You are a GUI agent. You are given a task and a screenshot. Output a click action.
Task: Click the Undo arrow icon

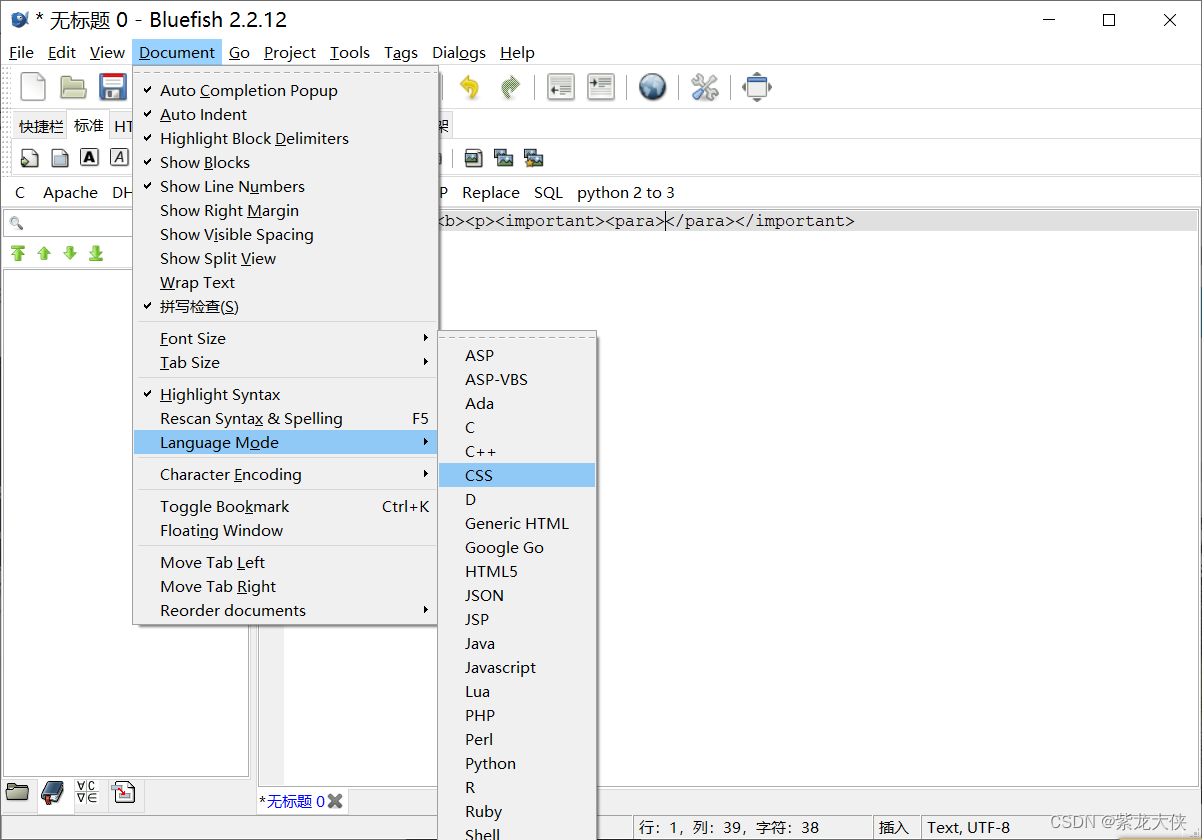pos(469,87)
